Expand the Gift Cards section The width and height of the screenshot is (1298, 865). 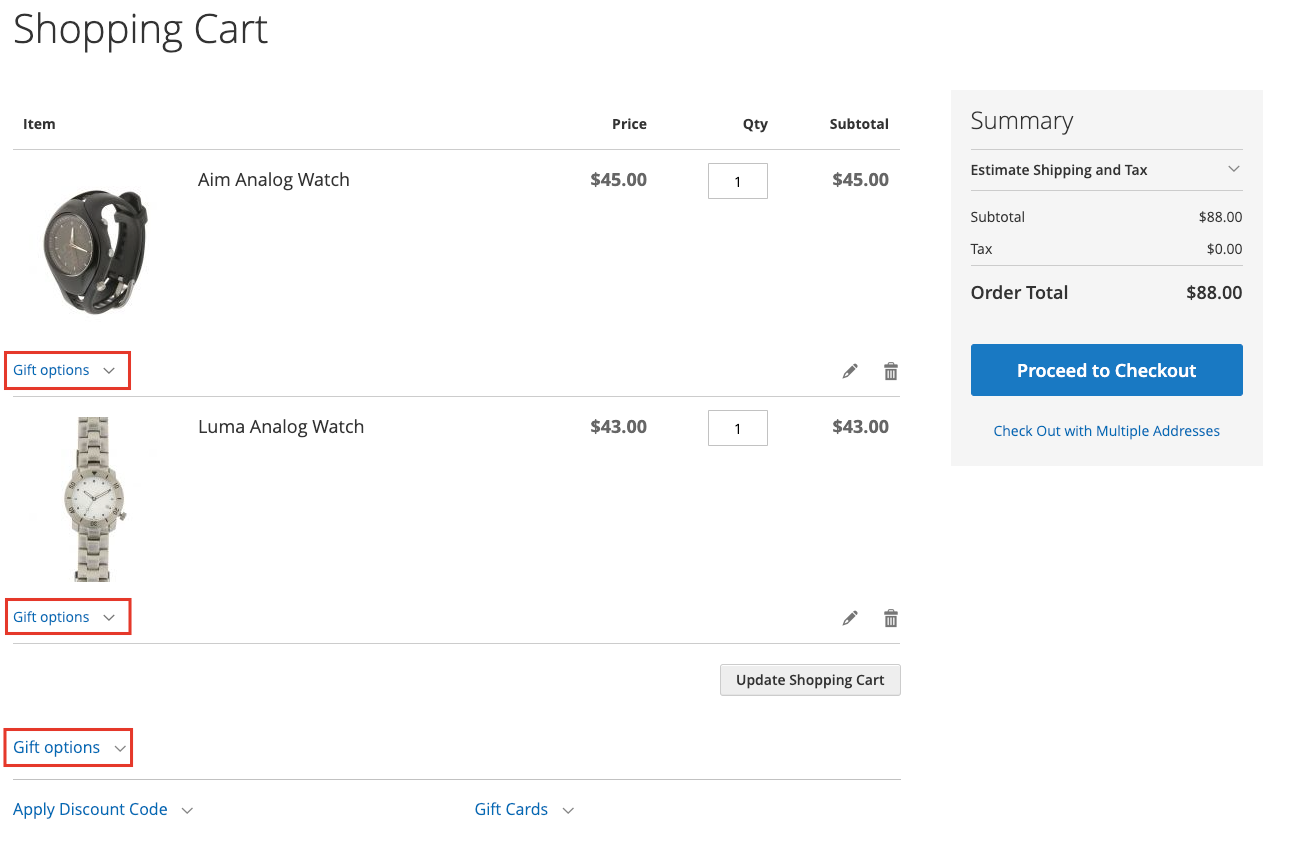[511, 809]
